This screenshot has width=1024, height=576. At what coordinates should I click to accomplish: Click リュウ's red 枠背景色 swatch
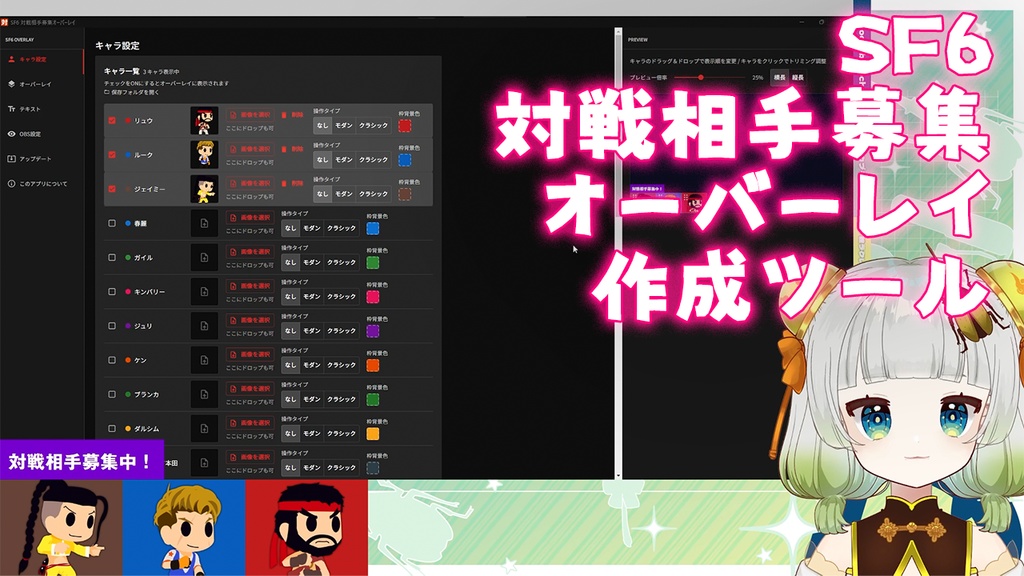tap(405, 124)
